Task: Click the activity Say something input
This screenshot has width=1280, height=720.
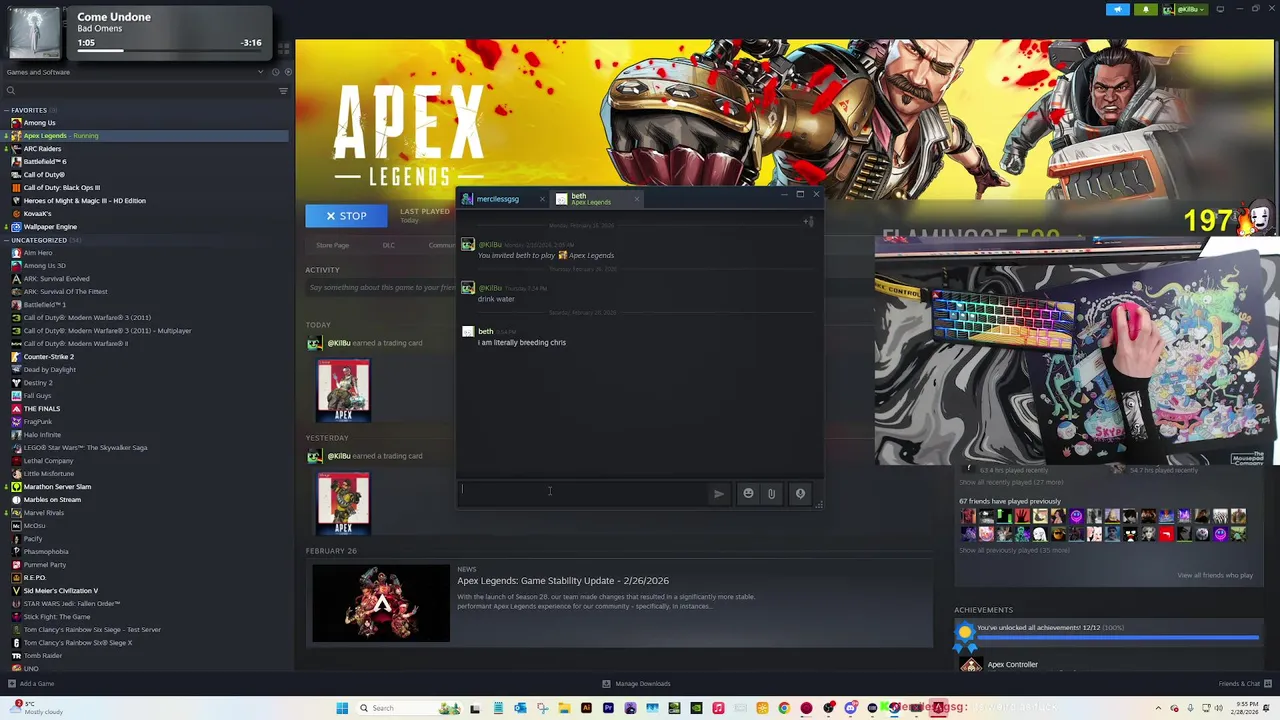Action: pos(380,287)
